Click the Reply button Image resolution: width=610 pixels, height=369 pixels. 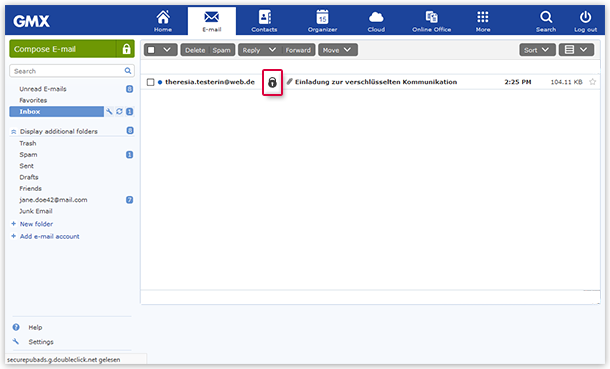(251, 50)
